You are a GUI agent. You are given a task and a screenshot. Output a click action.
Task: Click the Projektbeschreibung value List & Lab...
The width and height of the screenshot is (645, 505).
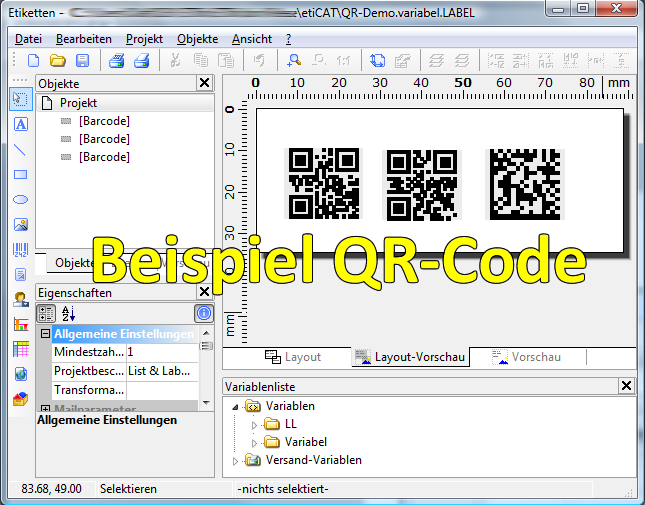tap(162, 371)
